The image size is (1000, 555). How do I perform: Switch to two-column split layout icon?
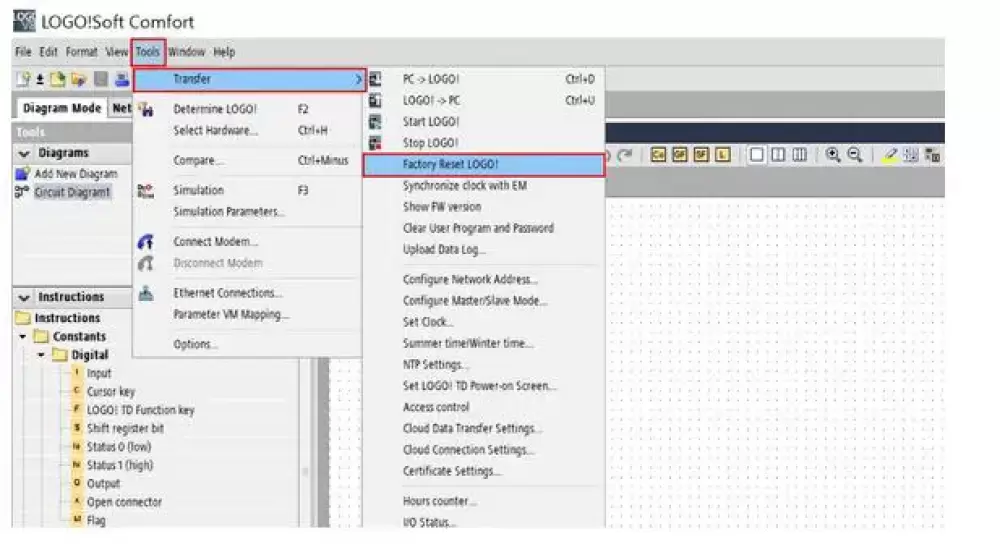coord(778,155)
